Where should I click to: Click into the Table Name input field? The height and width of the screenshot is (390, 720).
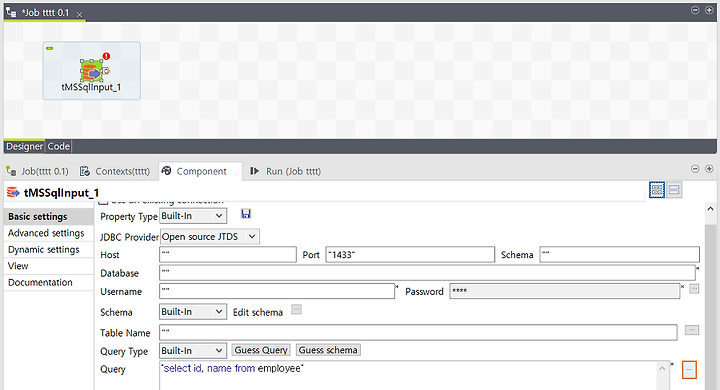coord(418,333)
